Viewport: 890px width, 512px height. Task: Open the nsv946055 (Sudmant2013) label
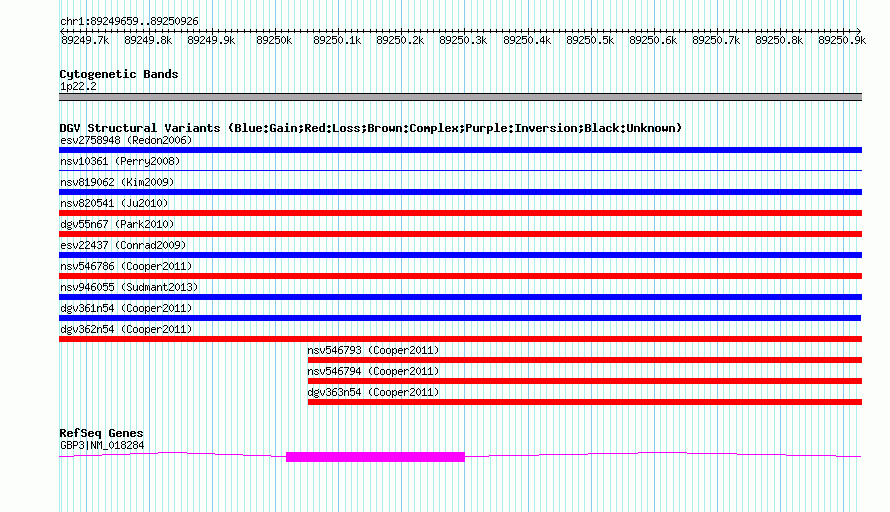click(x=129, y=287)
